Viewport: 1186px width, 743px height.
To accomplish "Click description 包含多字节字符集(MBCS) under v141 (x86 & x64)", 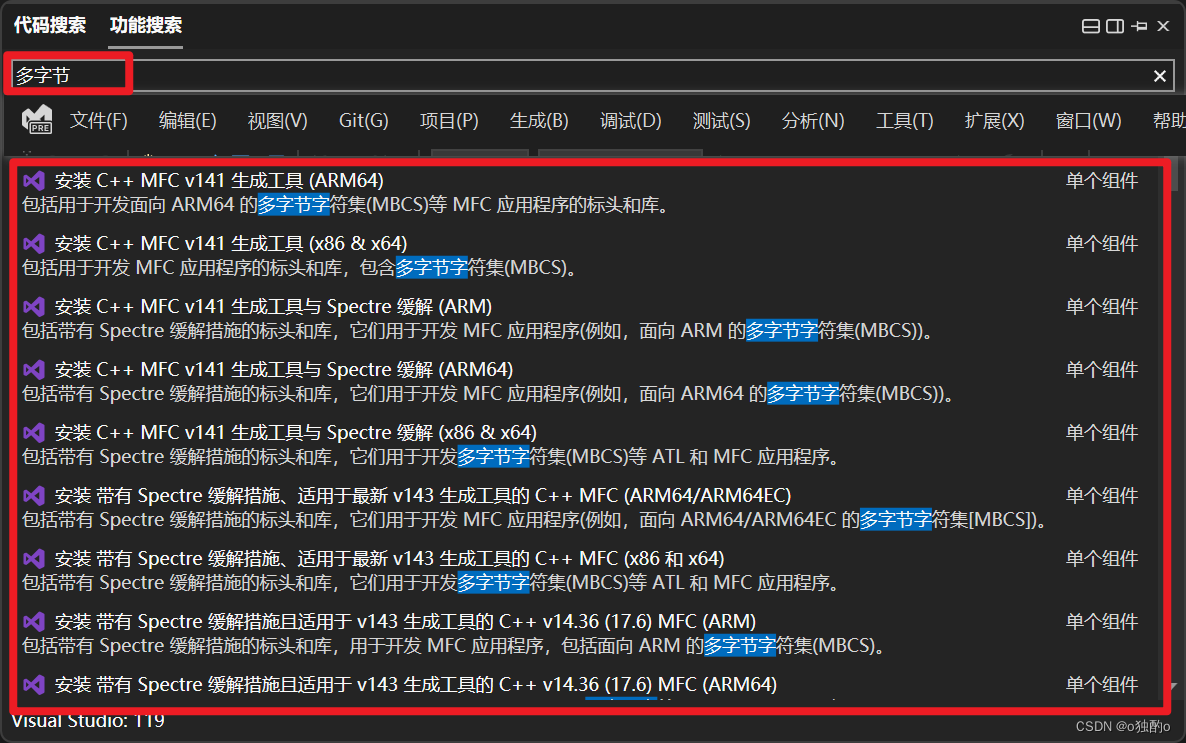I will [299, 267].
